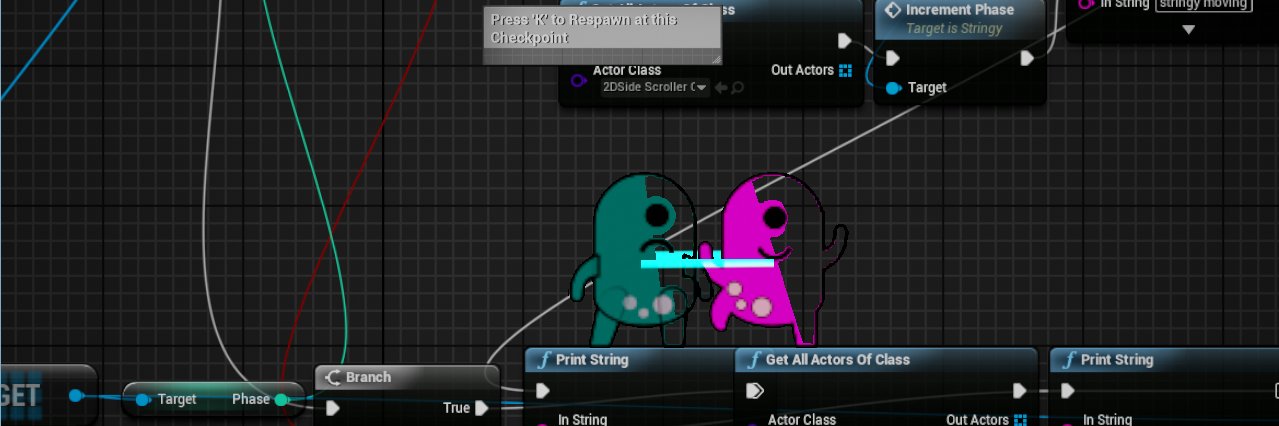Click Out Actors array pin on lower node
The image size is (1279, 426).
click(1020, 420)
